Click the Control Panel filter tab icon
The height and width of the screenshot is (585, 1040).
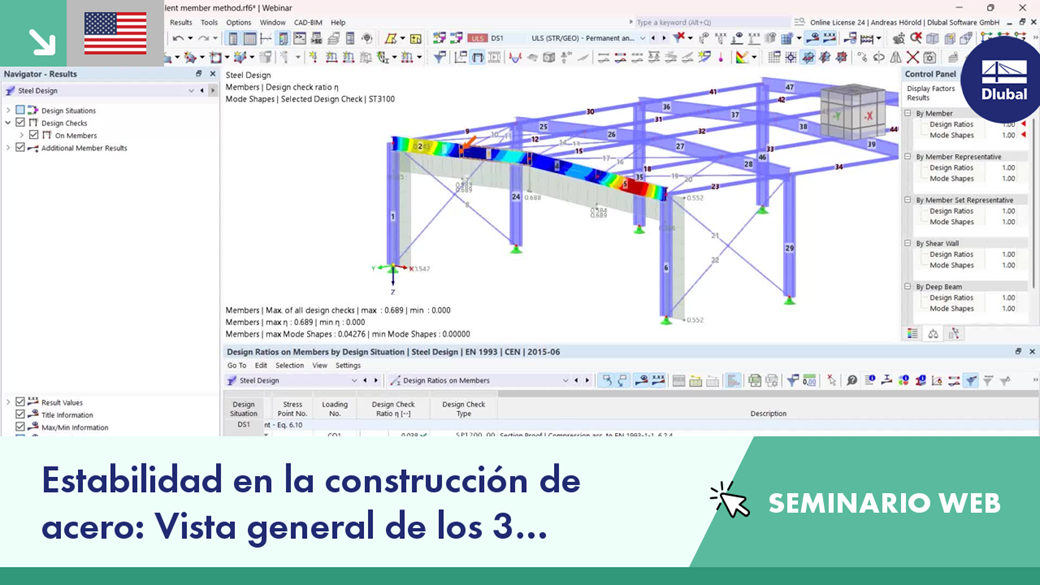pyautogui.click(x=954, y=334)
